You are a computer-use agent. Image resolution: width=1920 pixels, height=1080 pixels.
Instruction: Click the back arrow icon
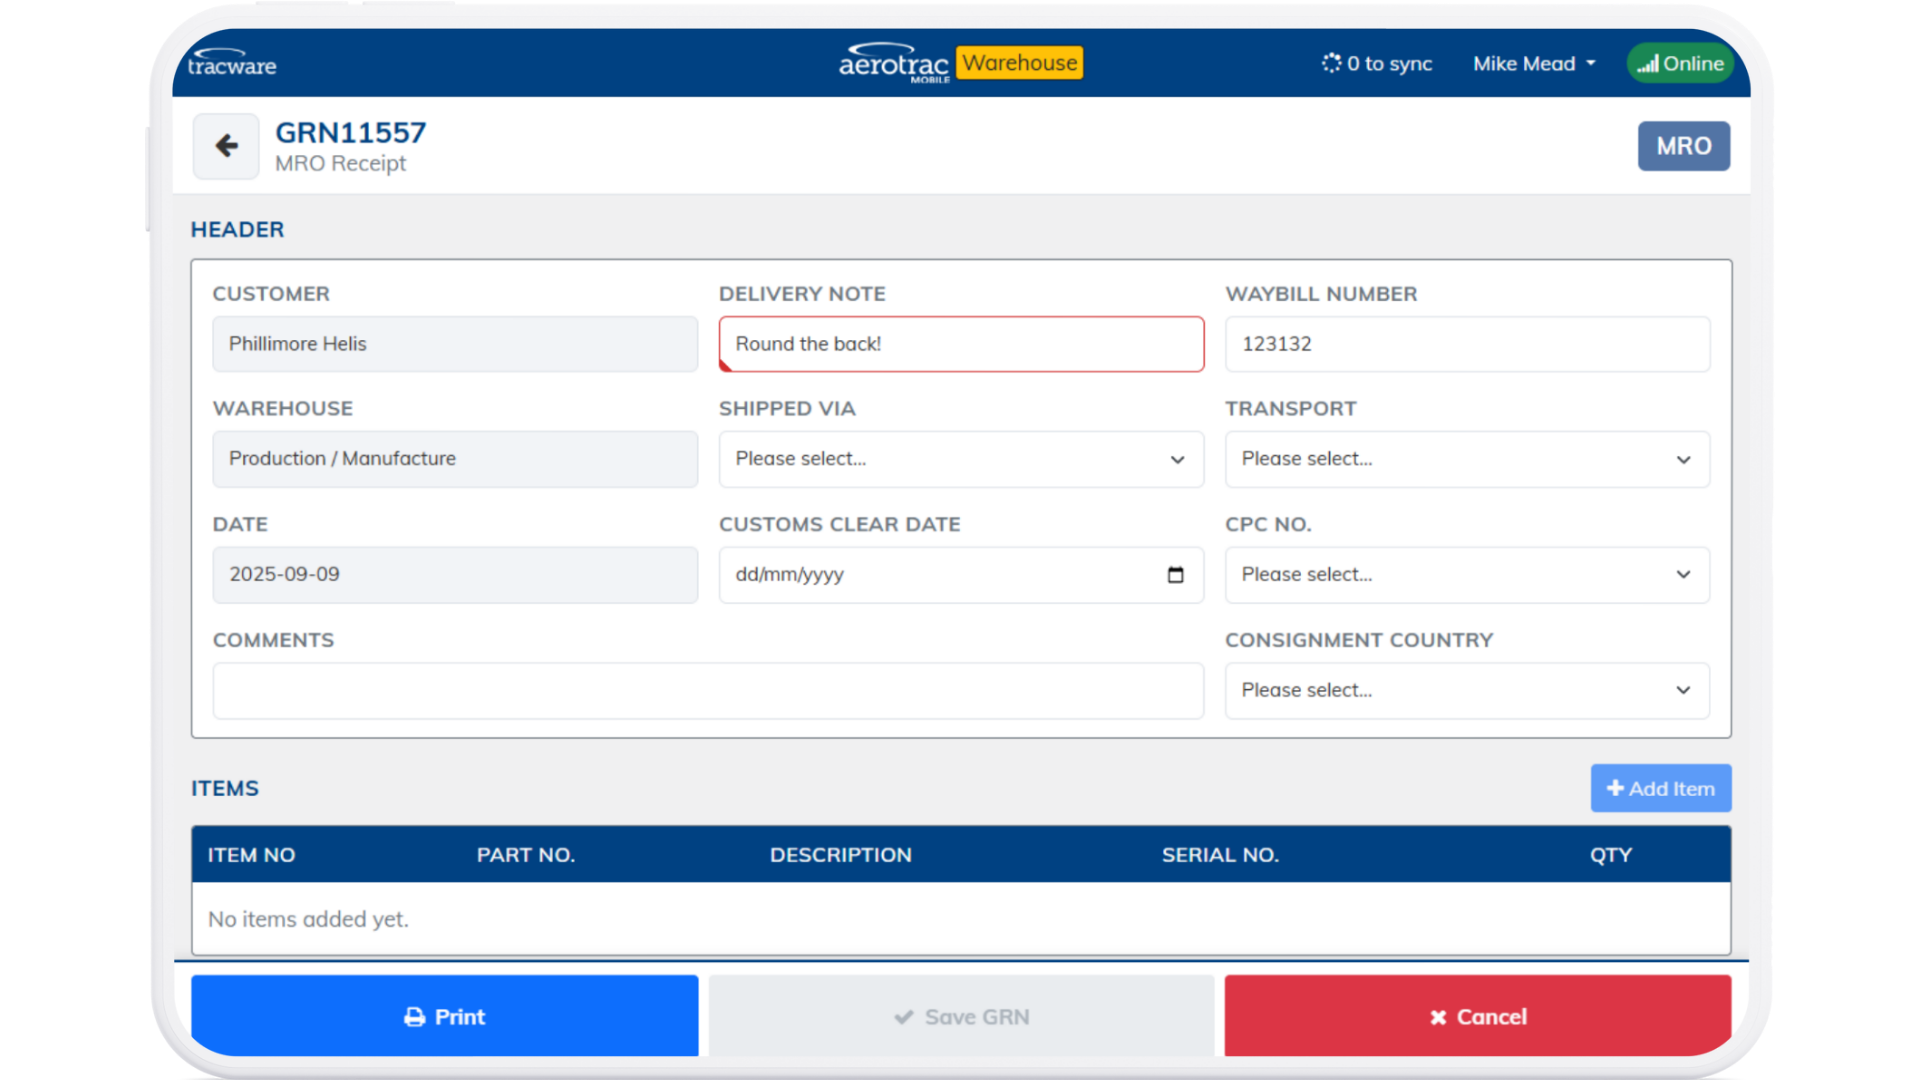[x=226, y=146]
